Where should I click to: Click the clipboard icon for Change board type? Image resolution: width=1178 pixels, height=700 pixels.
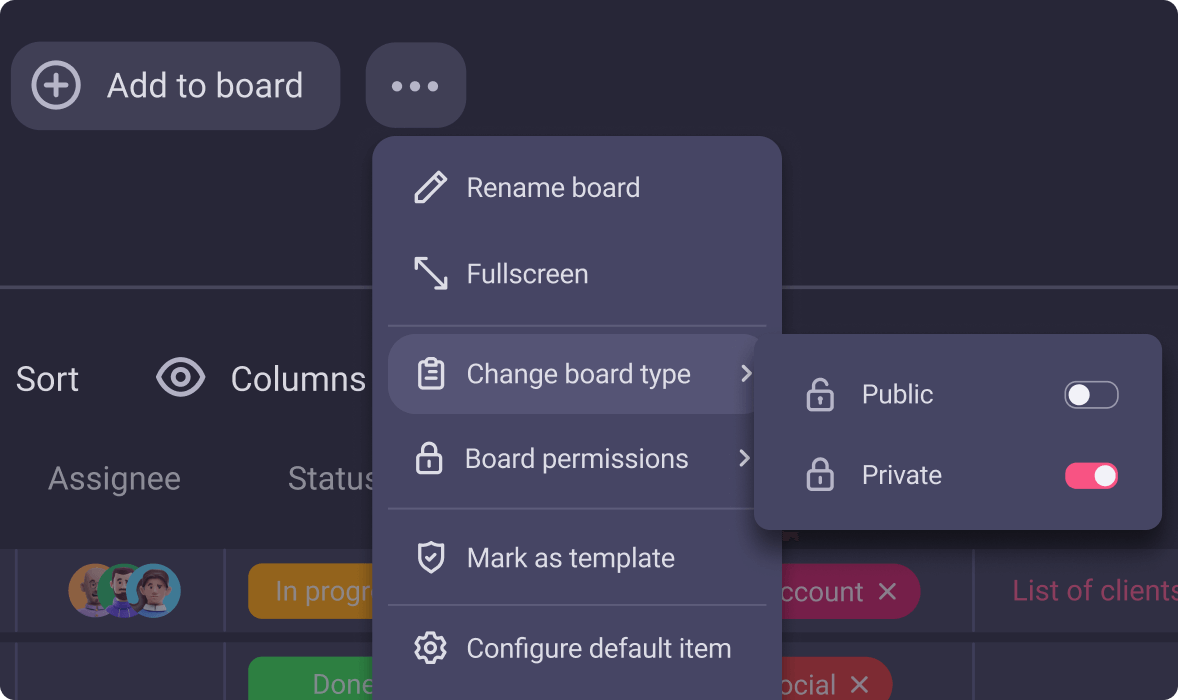[431, 374]
